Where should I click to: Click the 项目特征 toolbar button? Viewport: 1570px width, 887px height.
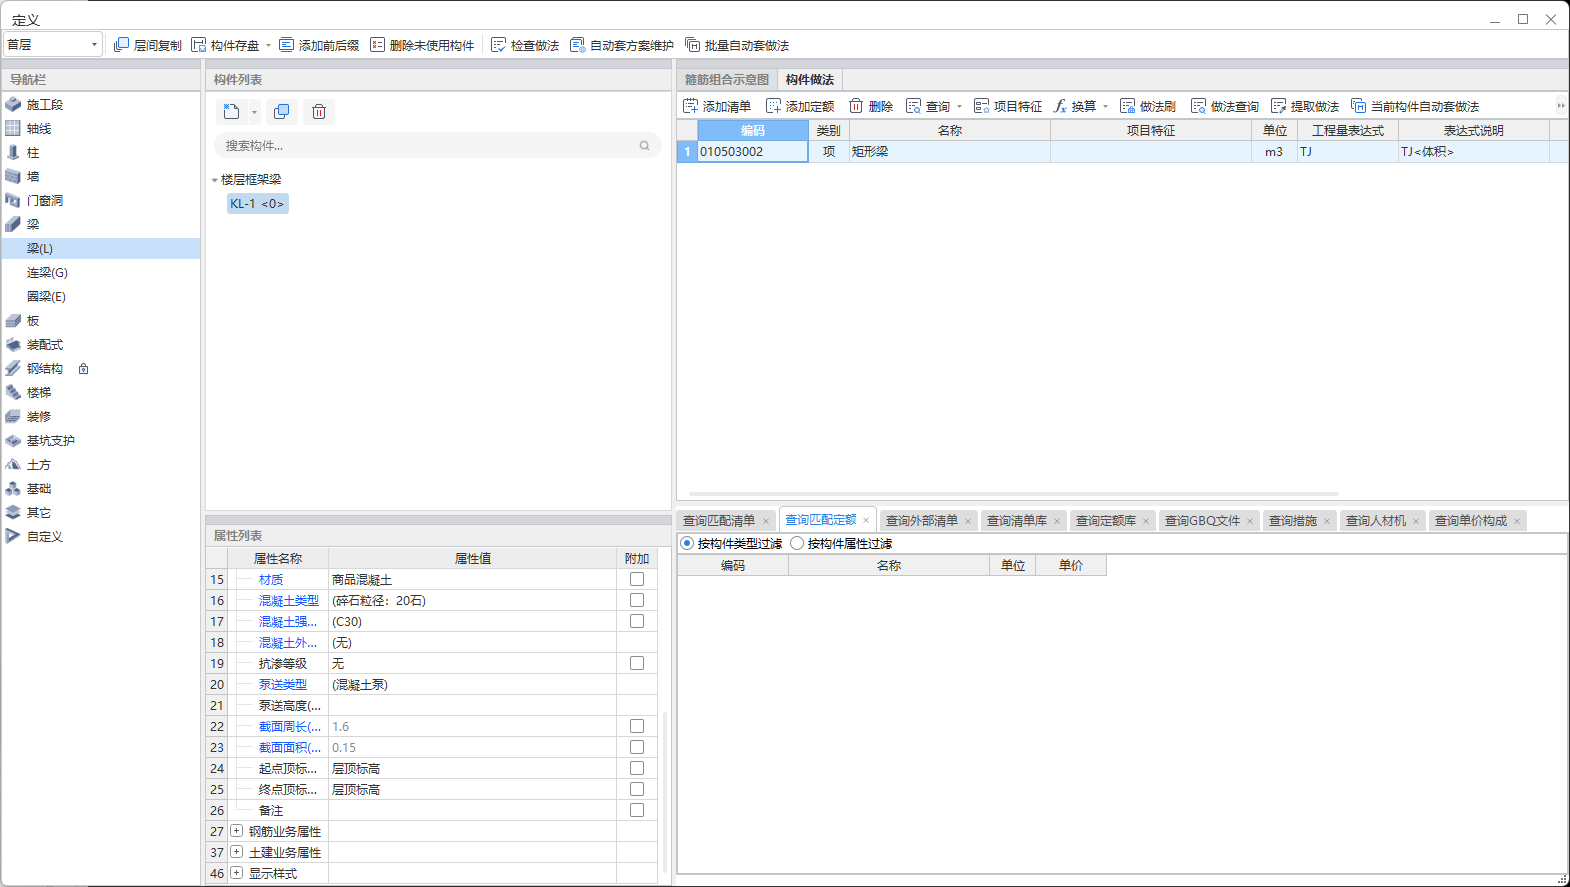point(1008,106)
